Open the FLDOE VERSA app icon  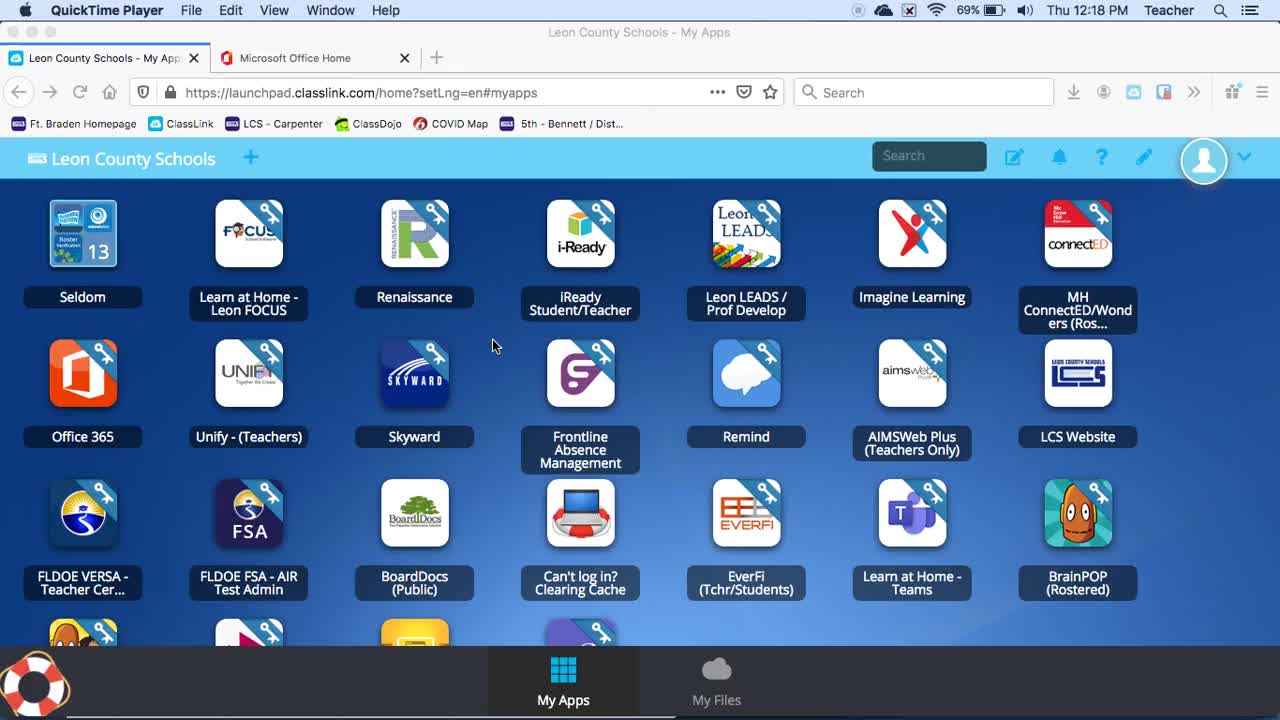[83, 514]
